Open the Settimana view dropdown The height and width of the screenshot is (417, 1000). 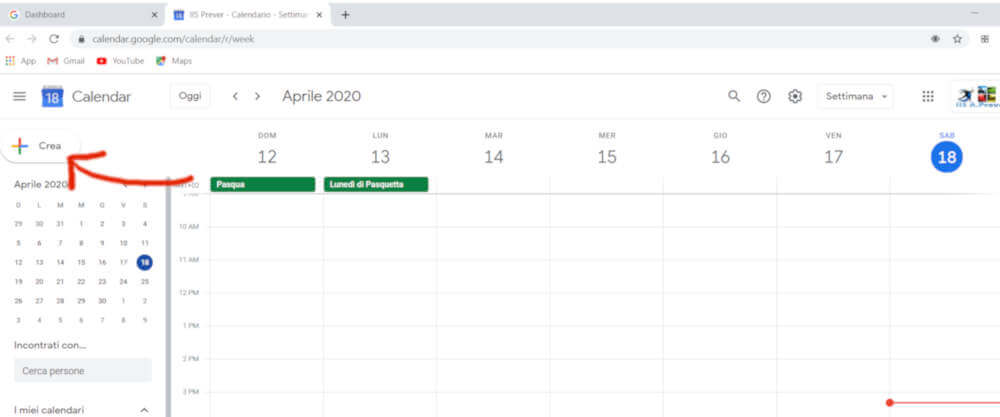(x=855, y=96)
